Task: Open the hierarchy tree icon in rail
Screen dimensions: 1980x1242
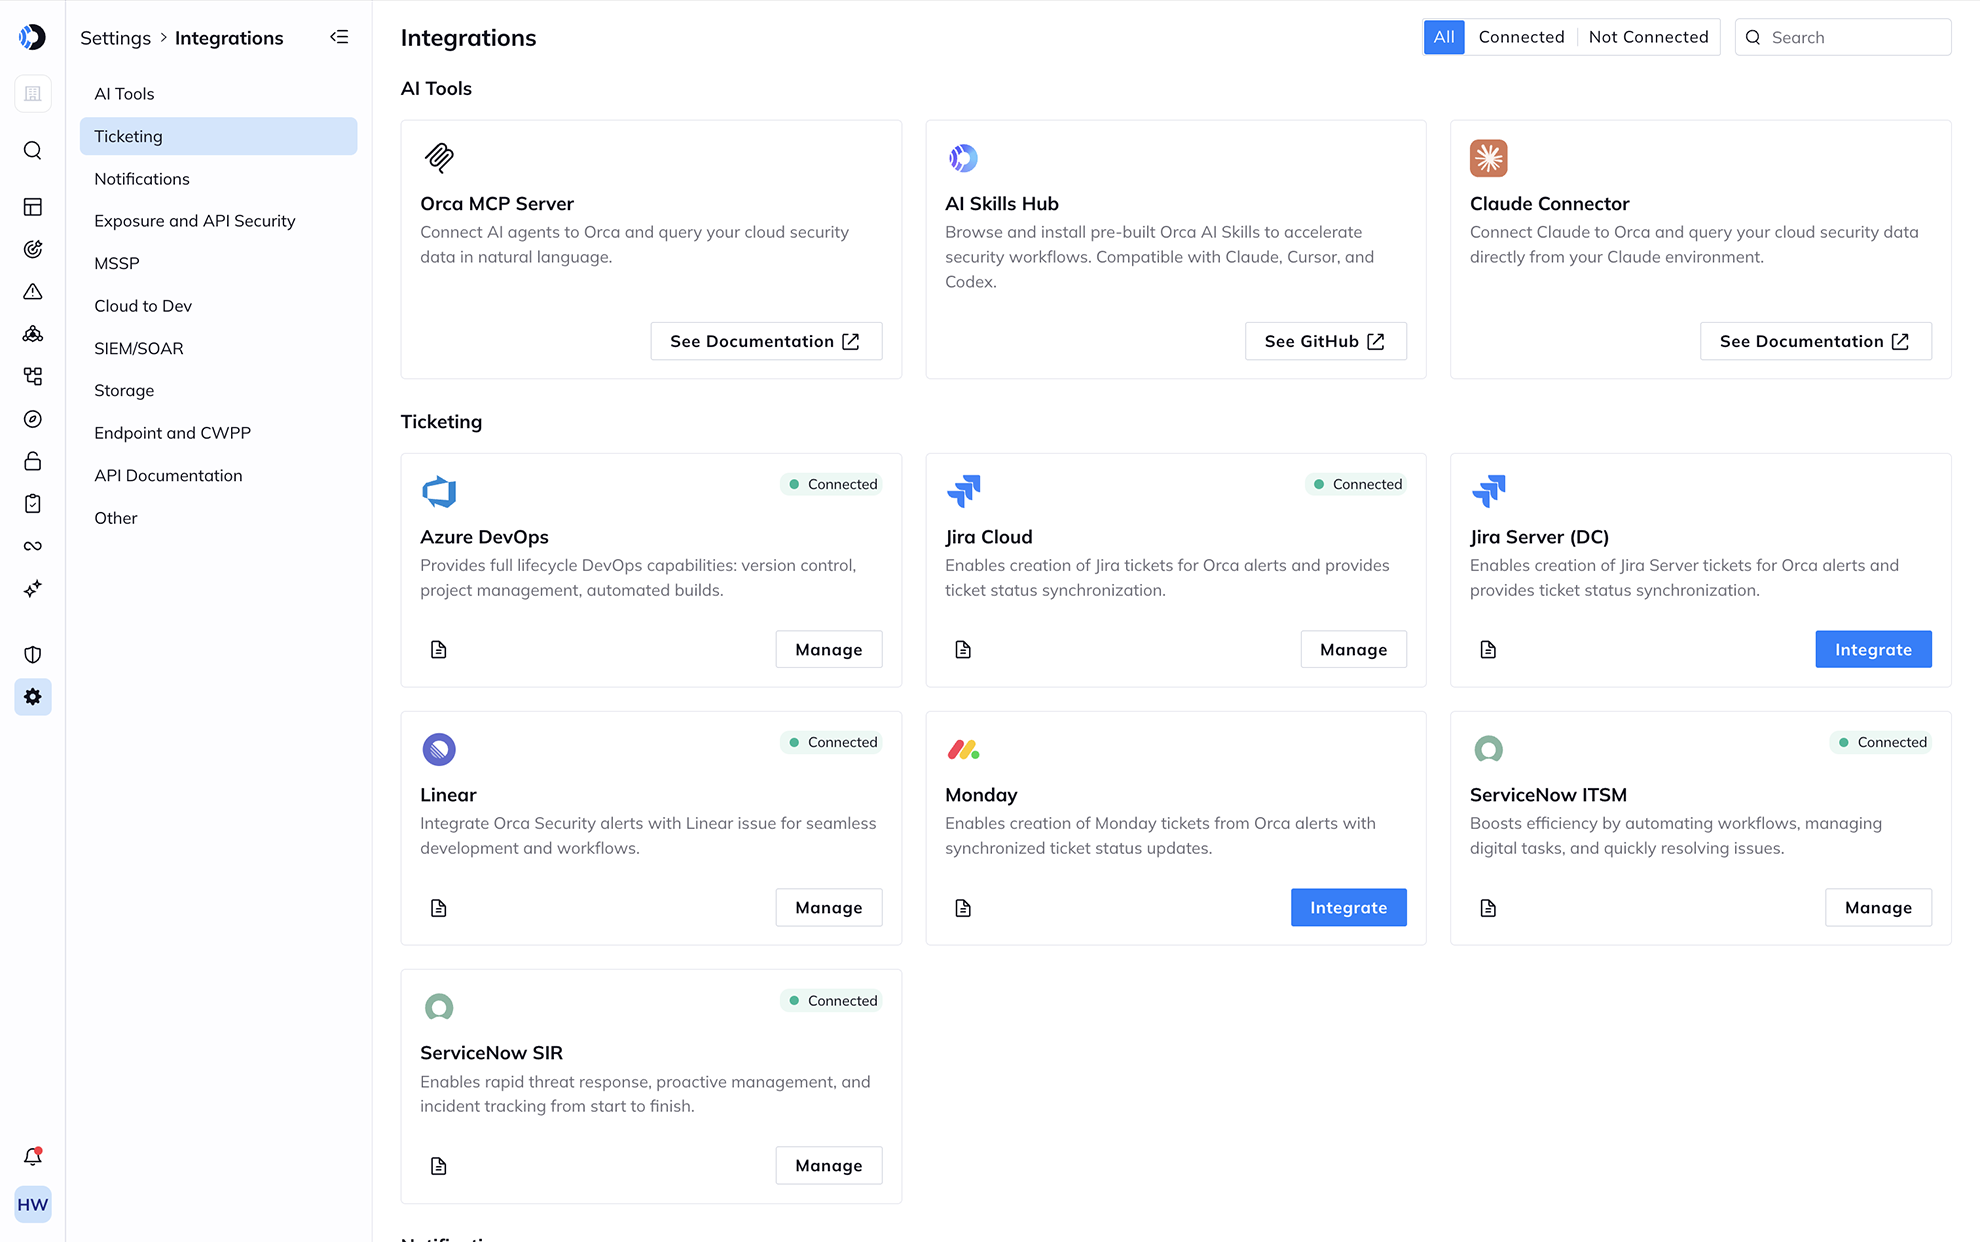Action: coord(33,376)
